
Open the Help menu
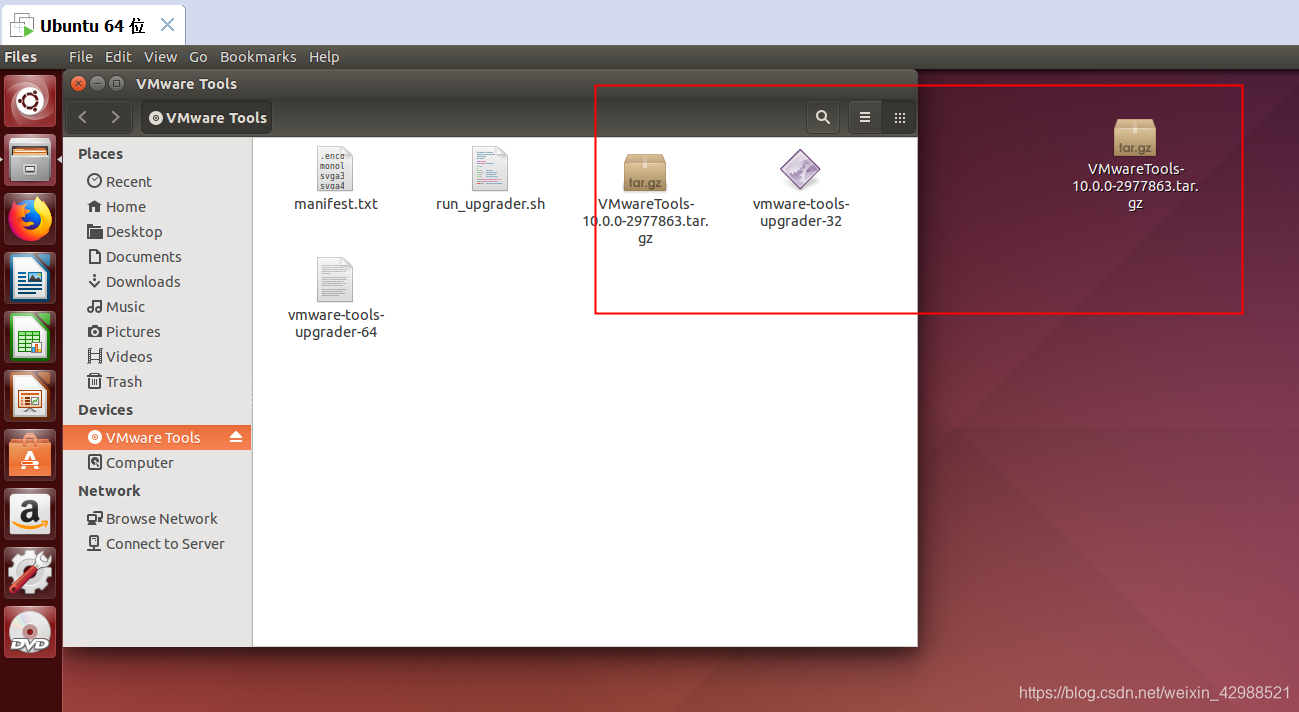click(324, 57)
